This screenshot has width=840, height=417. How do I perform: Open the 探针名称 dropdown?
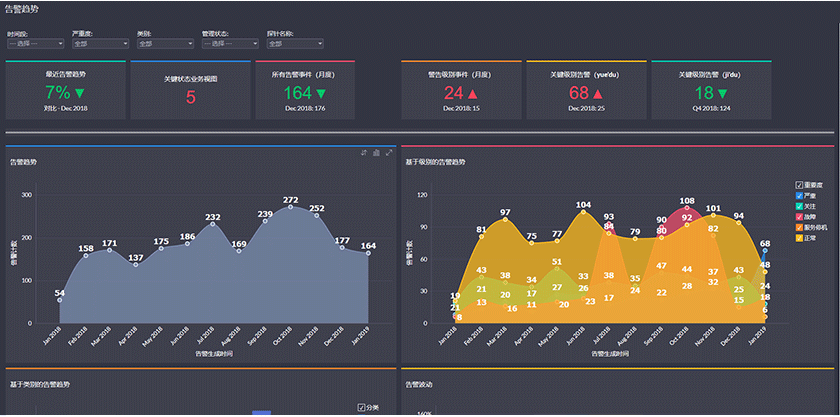[x=294, y=44]
